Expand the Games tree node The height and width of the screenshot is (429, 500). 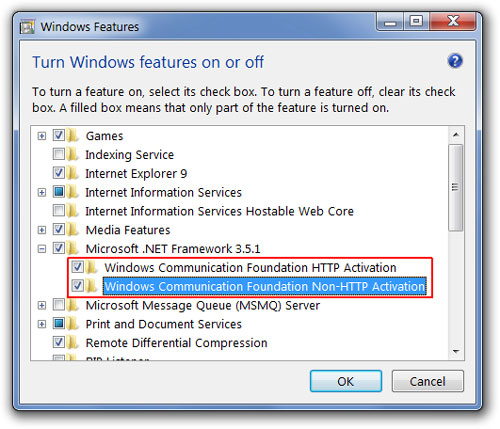[x=42, y=136]
